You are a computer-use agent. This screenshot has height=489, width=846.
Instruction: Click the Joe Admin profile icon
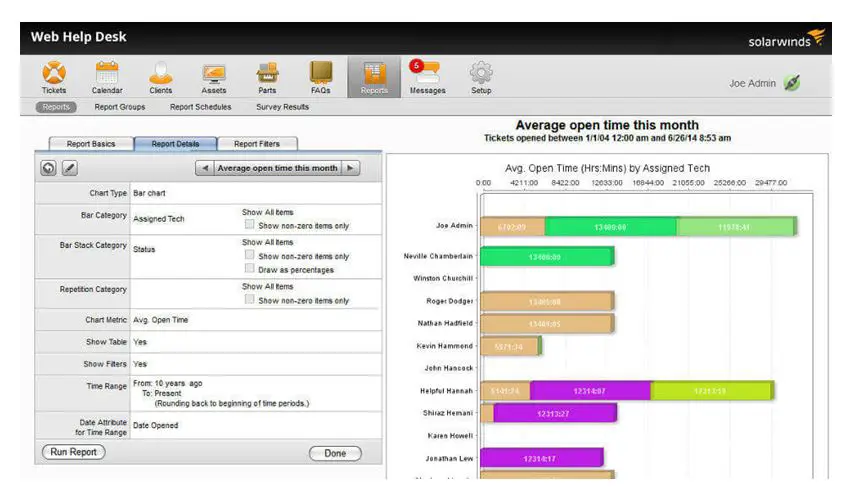(792, 83)
